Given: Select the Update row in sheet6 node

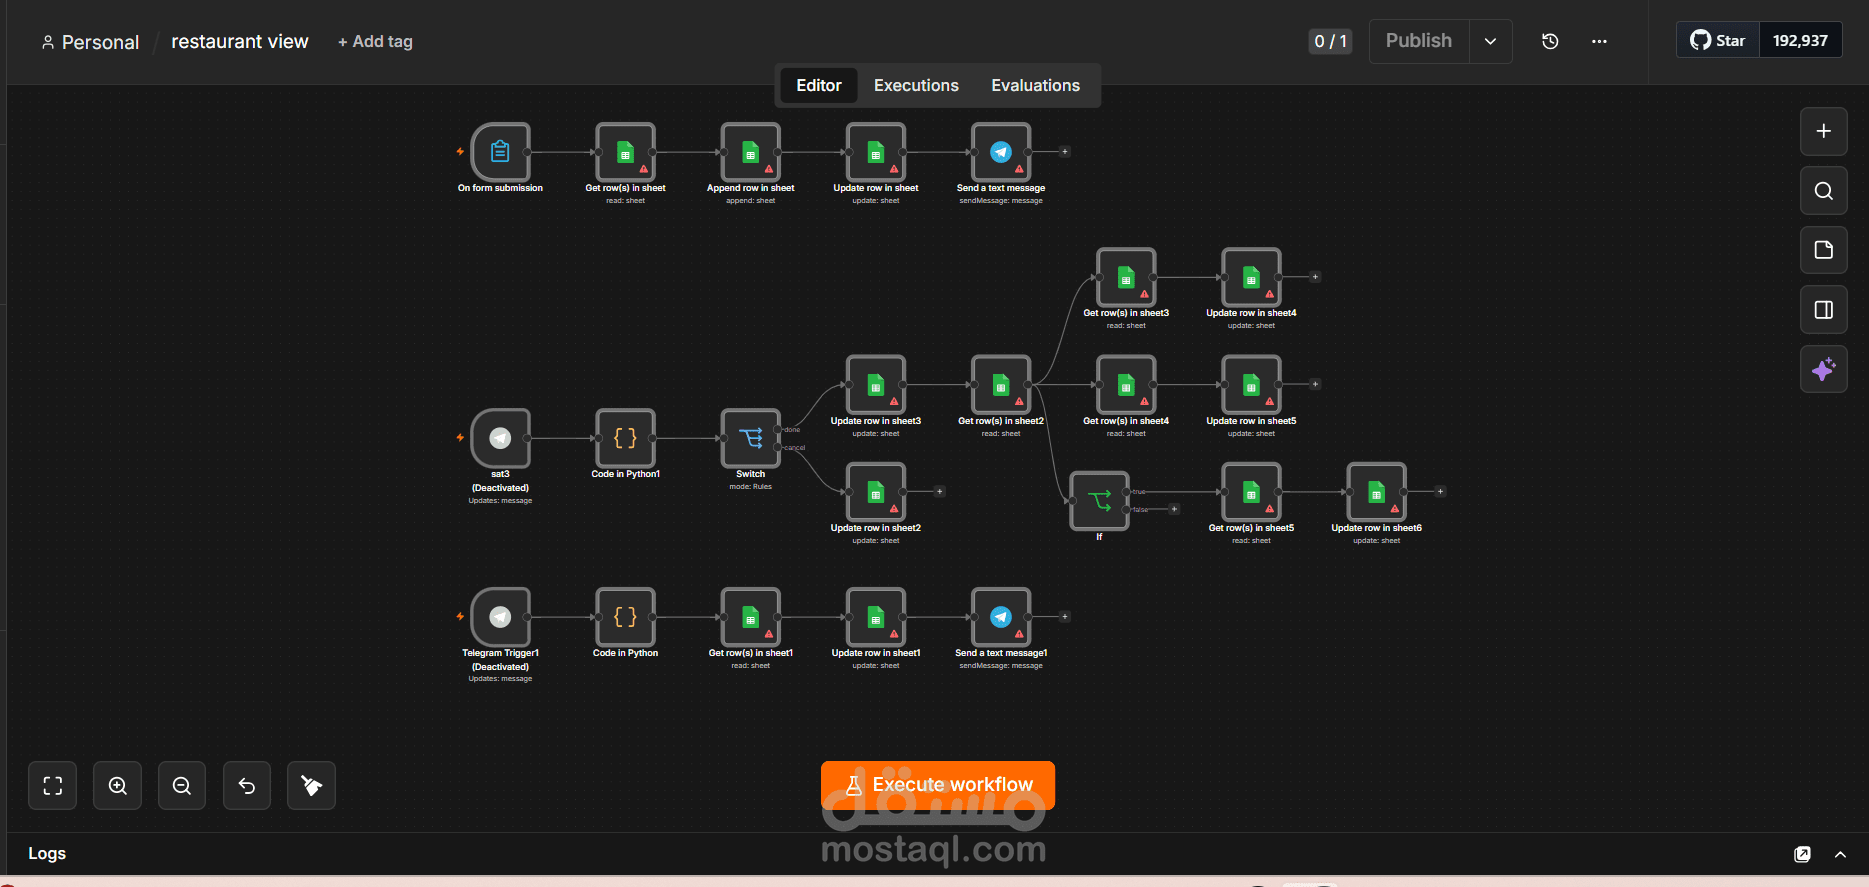Looking at the screenshot, I should (x=1376, y=492).
